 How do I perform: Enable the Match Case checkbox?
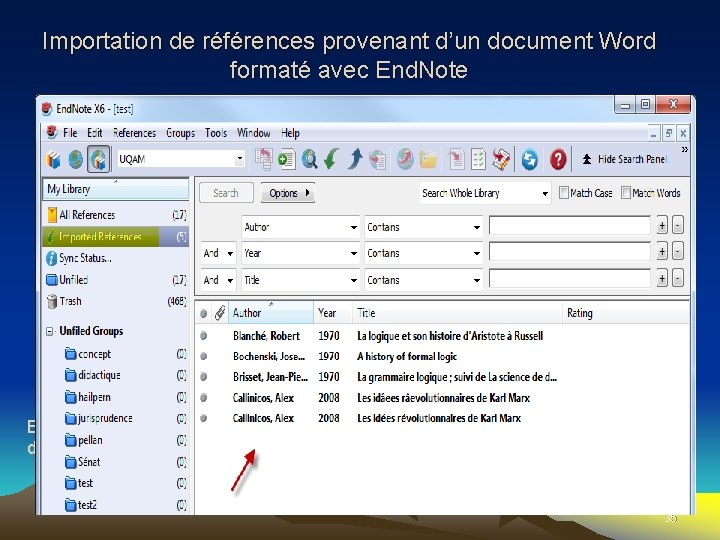(563, 193)
